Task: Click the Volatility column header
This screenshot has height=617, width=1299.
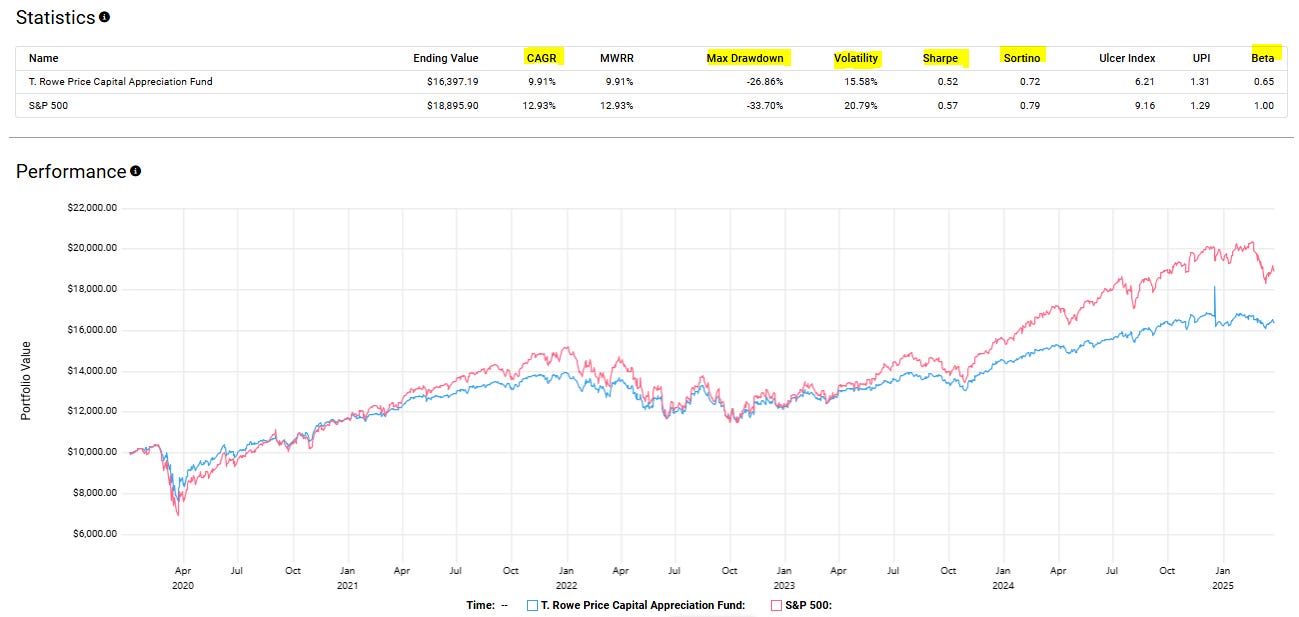Action: [x=856, y=58]
